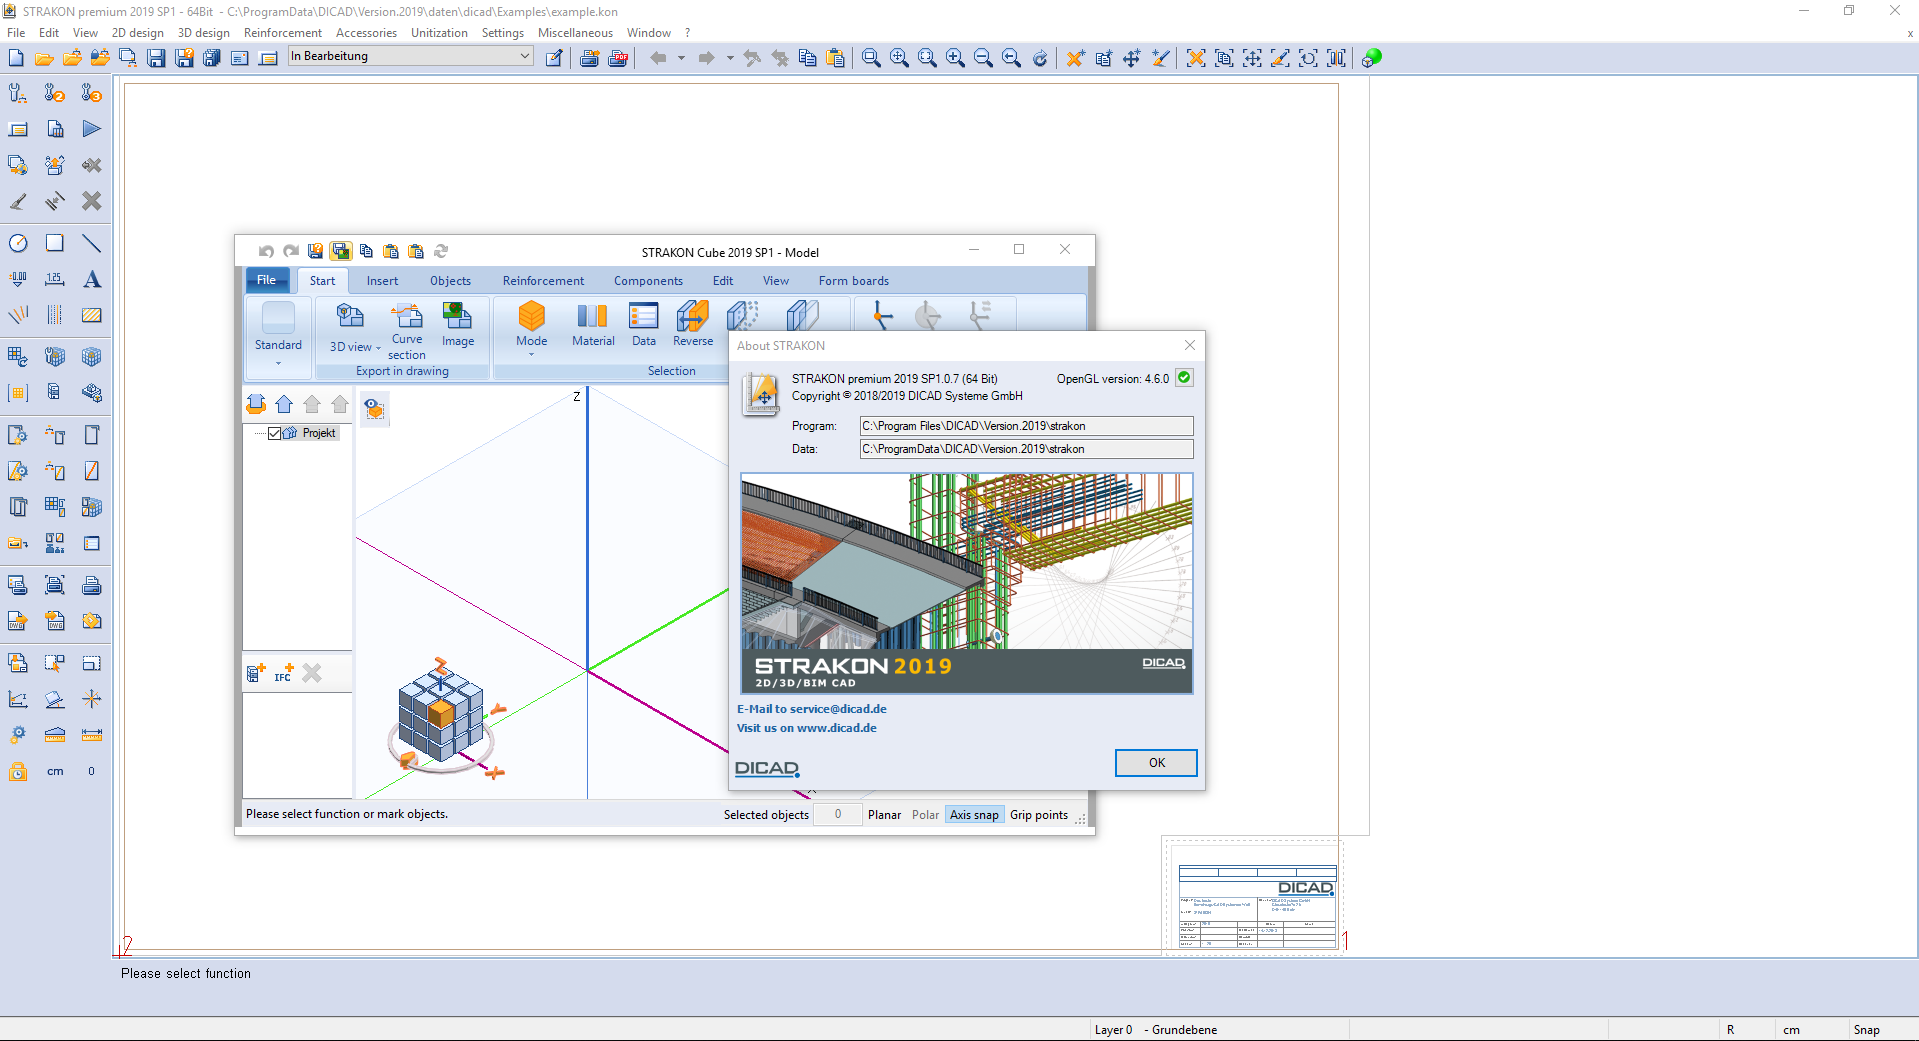The width and height of the screenshot is (1919, 1041).
Task: Click Layer 0 Grundebene in status bar
Action: click(1155, 1030)
